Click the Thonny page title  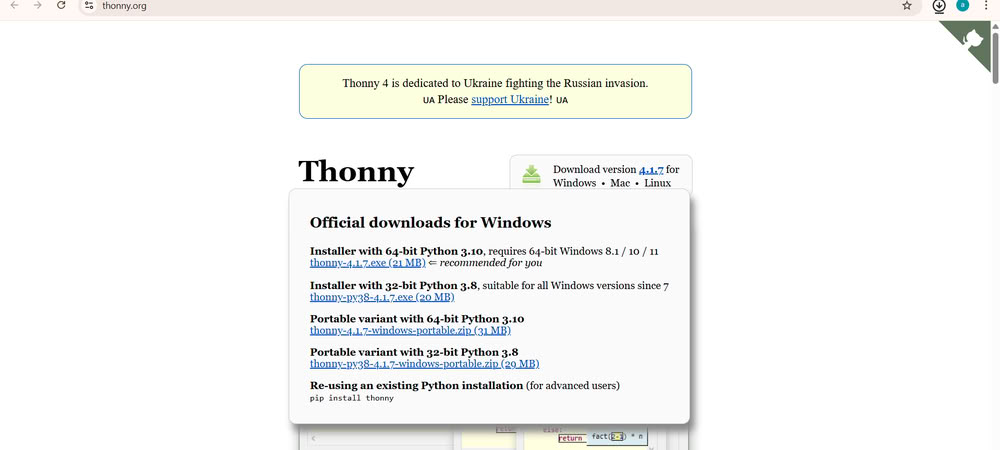click(356, 171)
